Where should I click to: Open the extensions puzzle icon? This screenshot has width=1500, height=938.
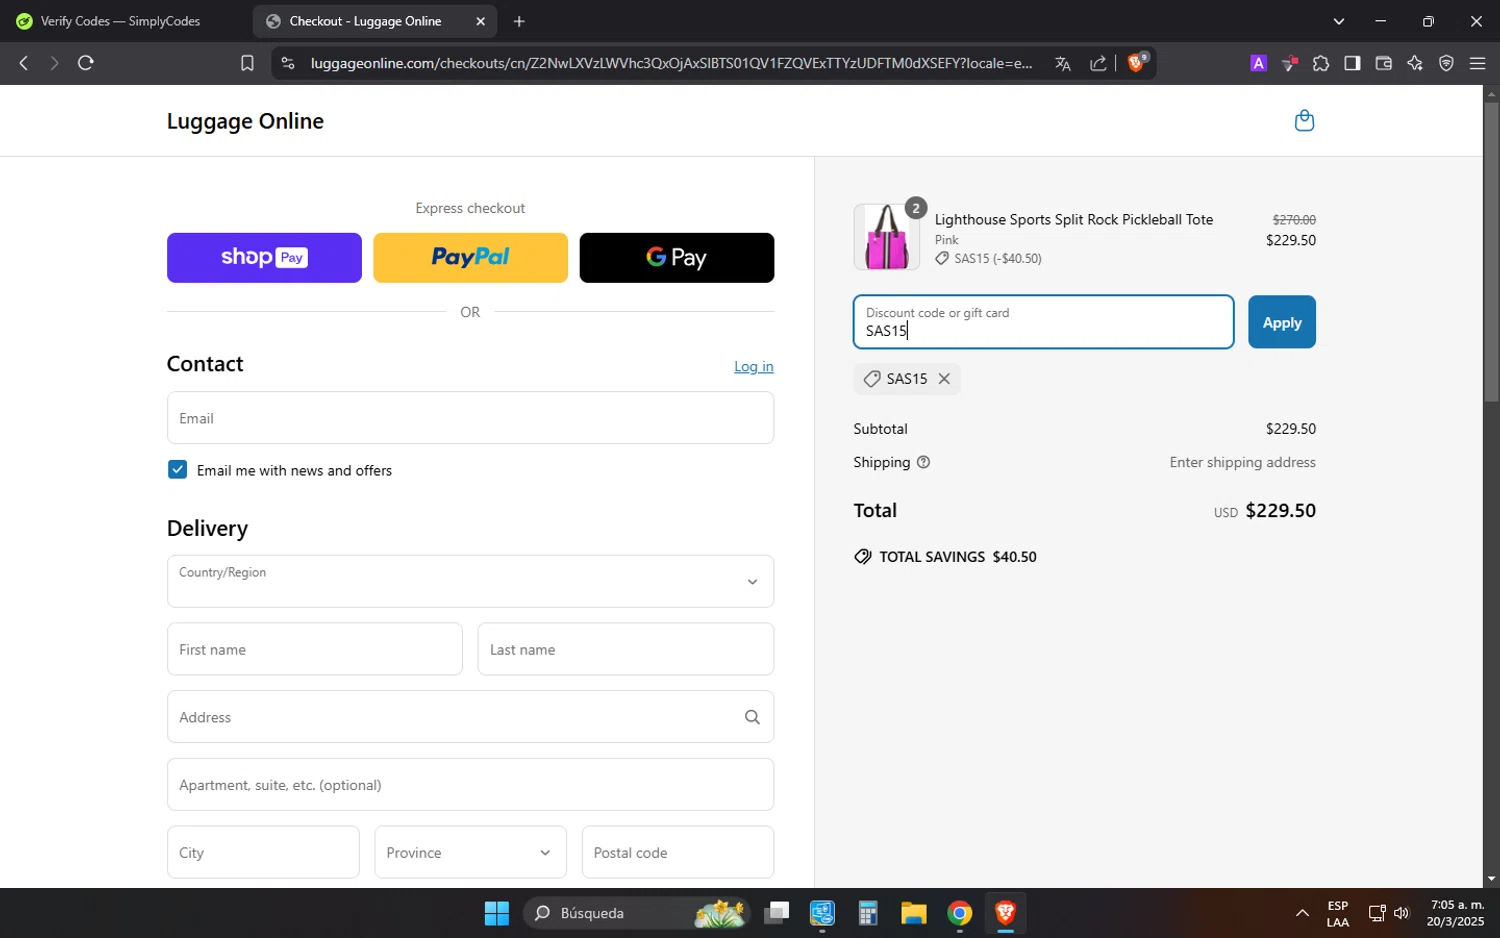[1321, 63]
